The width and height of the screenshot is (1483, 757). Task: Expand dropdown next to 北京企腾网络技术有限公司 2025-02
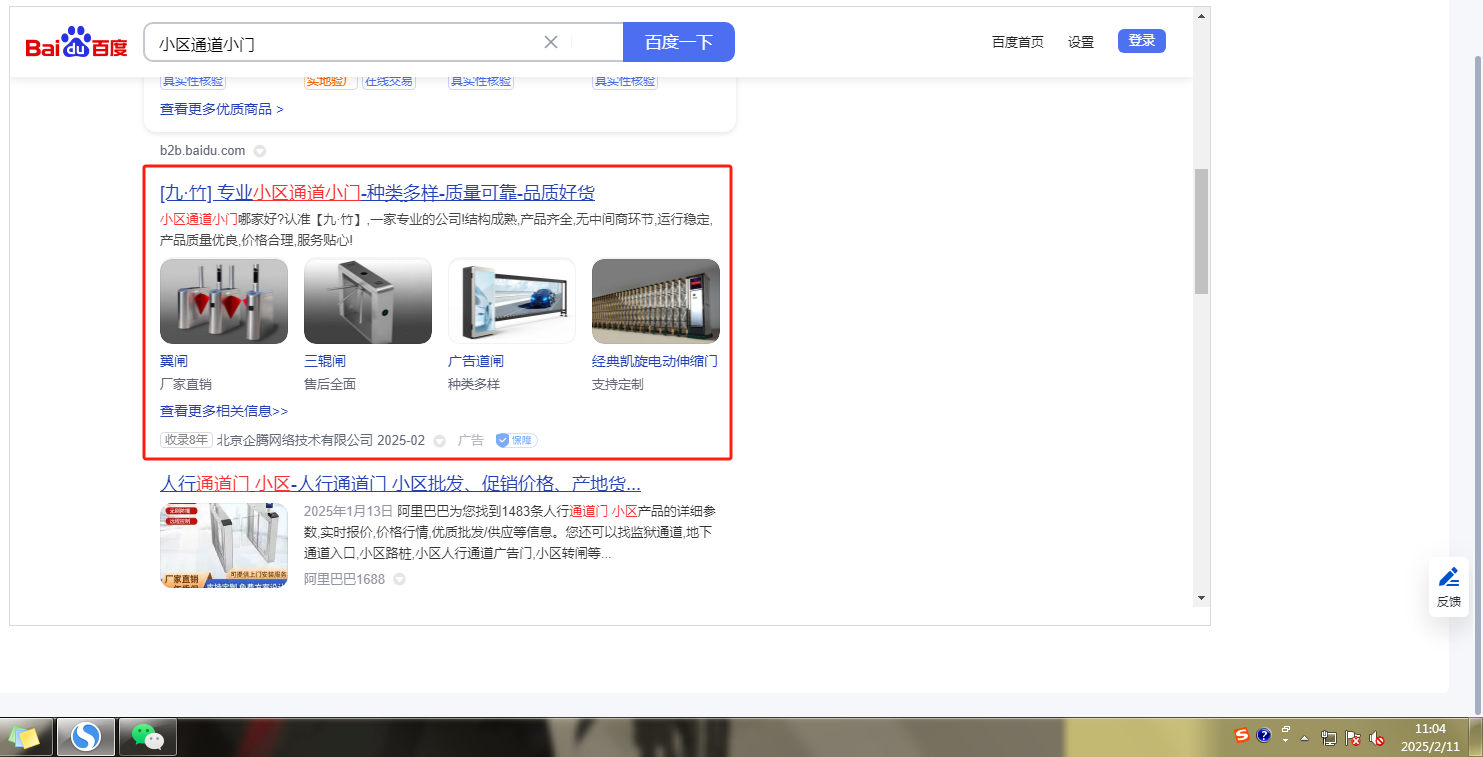439,441
